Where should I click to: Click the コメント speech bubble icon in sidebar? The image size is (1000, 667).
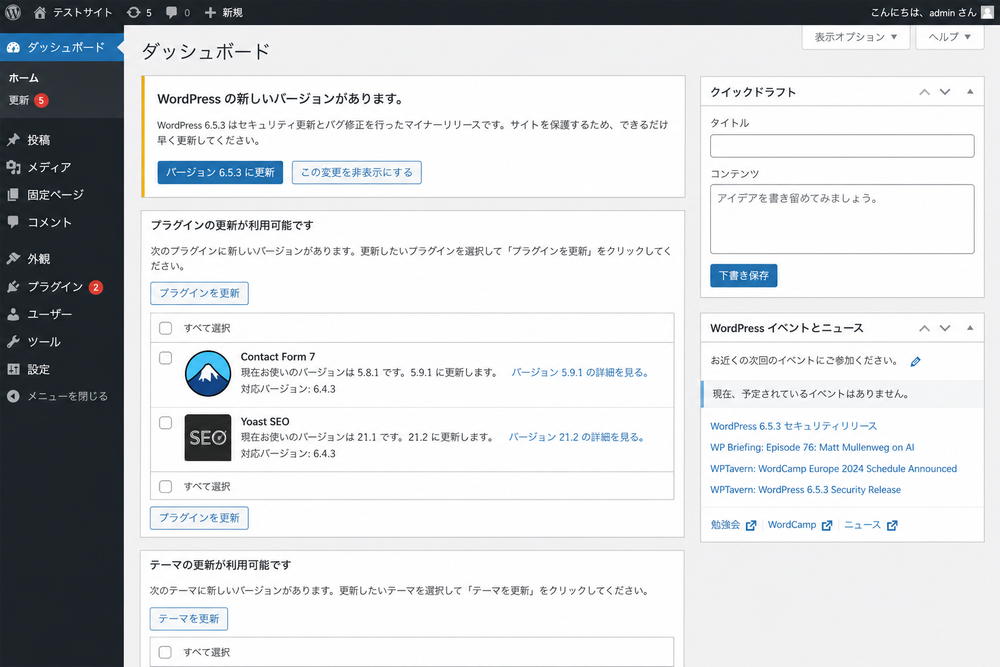(13, 222)
